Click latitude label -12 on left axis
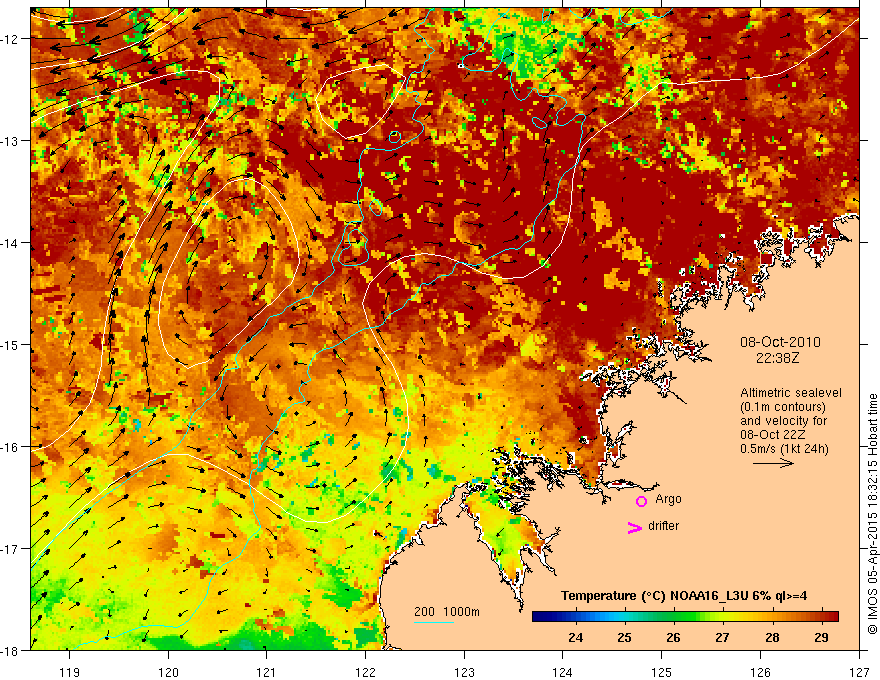This screenshot has height=680, width=880. coord(10,39)
